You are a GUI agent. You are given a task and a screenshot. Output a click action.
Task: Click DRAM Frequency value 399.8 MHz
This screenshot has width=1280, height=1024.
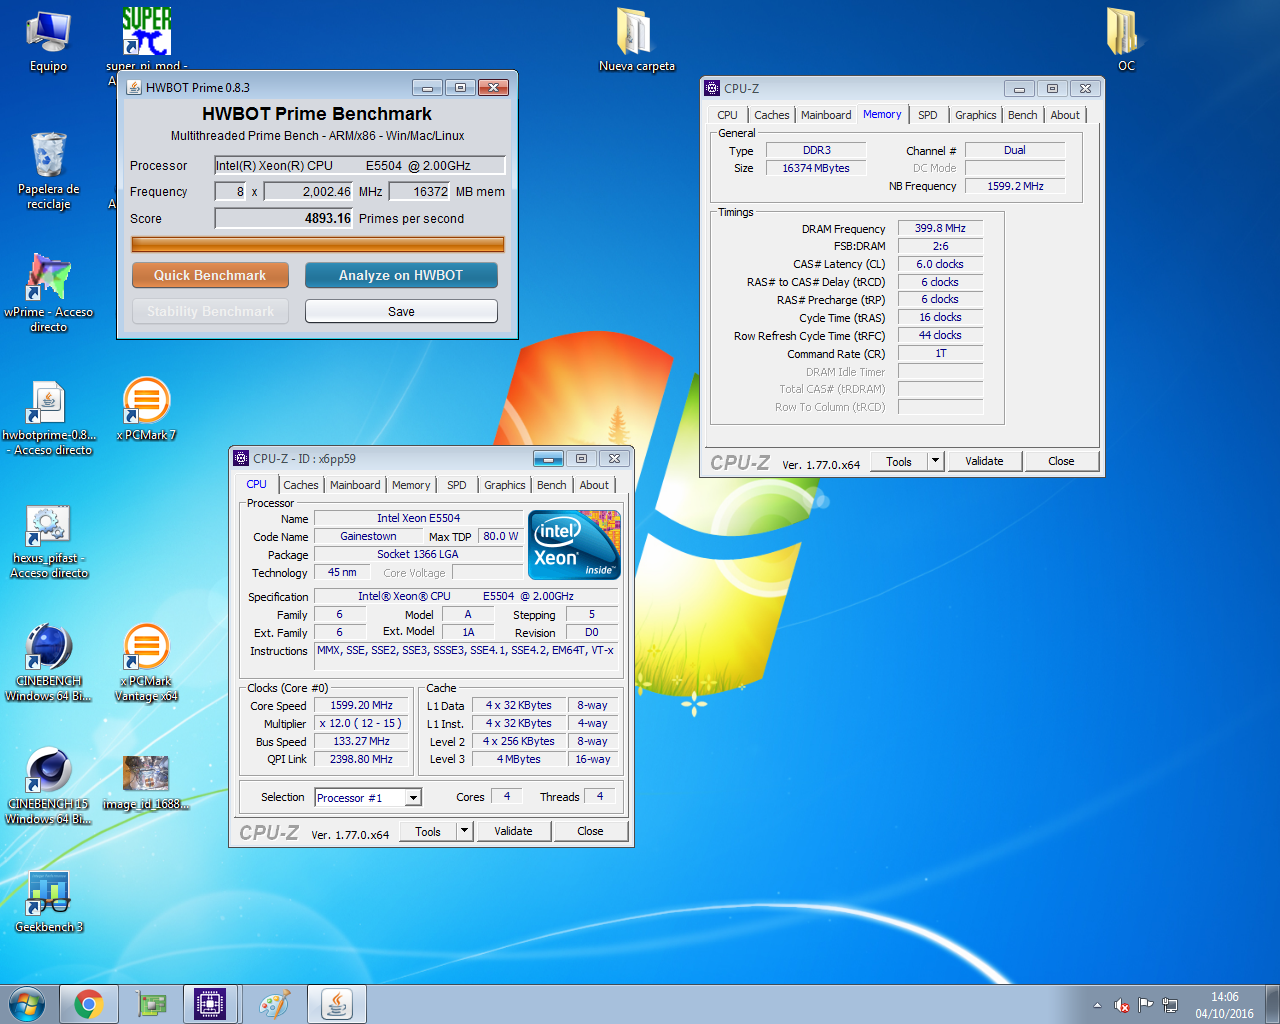(940, 228)
